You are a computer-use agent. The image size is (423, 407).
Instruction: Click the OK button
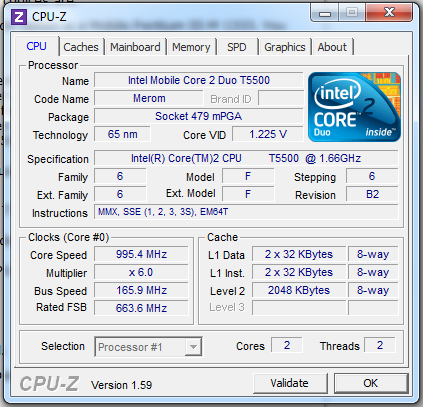point(371,383)
